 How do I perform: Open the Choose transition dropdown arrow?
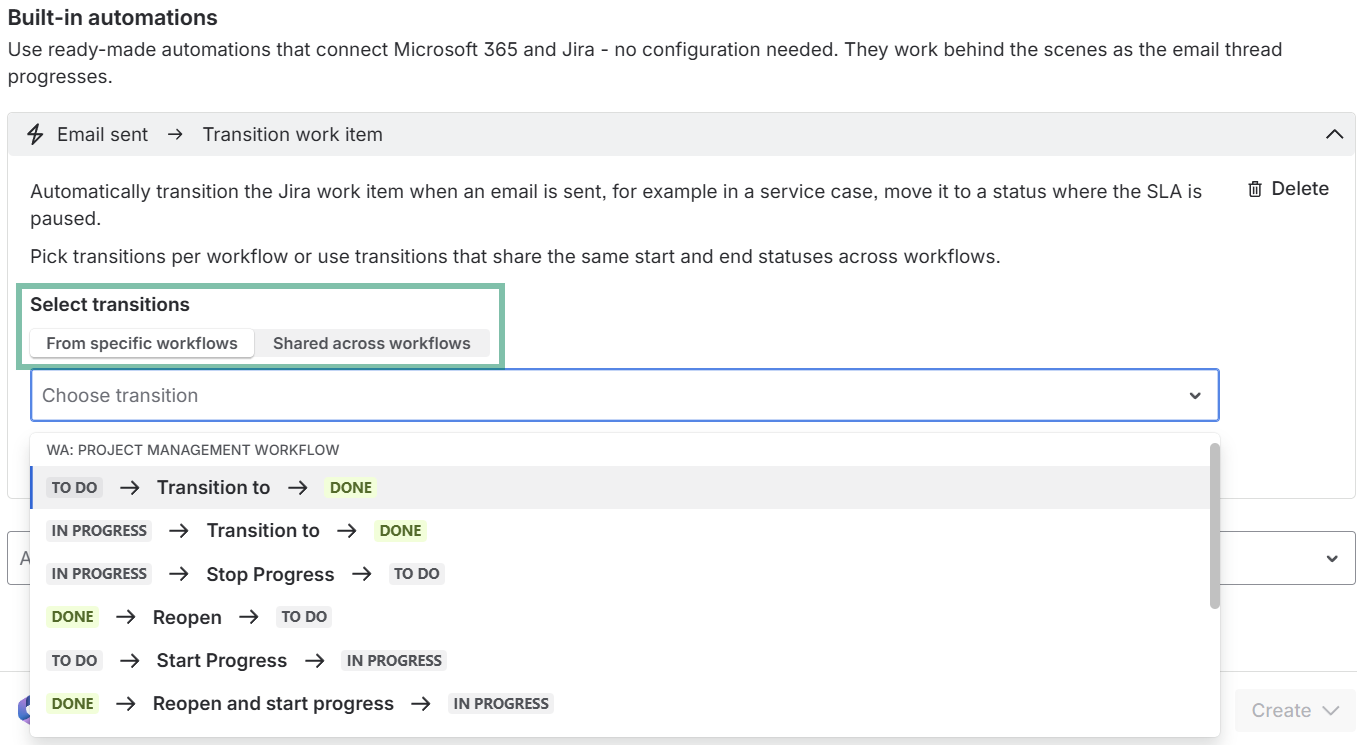1195,396
